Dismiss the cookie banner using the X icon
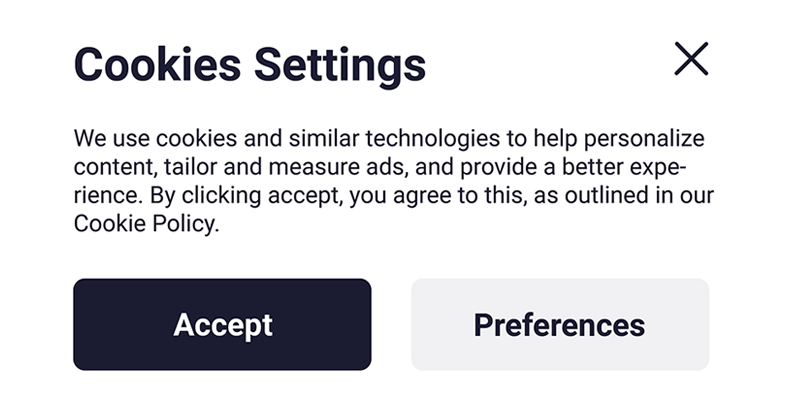The width and height of the screenshot is (787, 410). pos(691,60)
